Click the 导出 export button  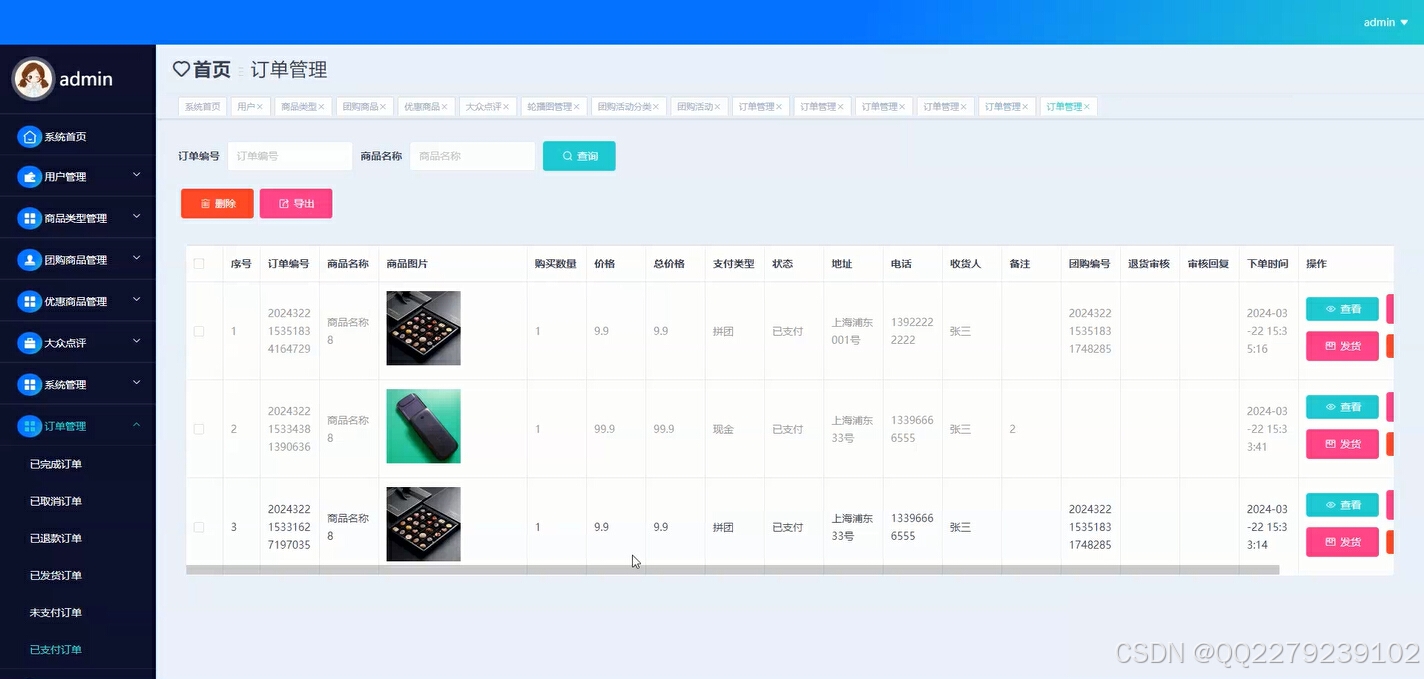coord(295,203)
